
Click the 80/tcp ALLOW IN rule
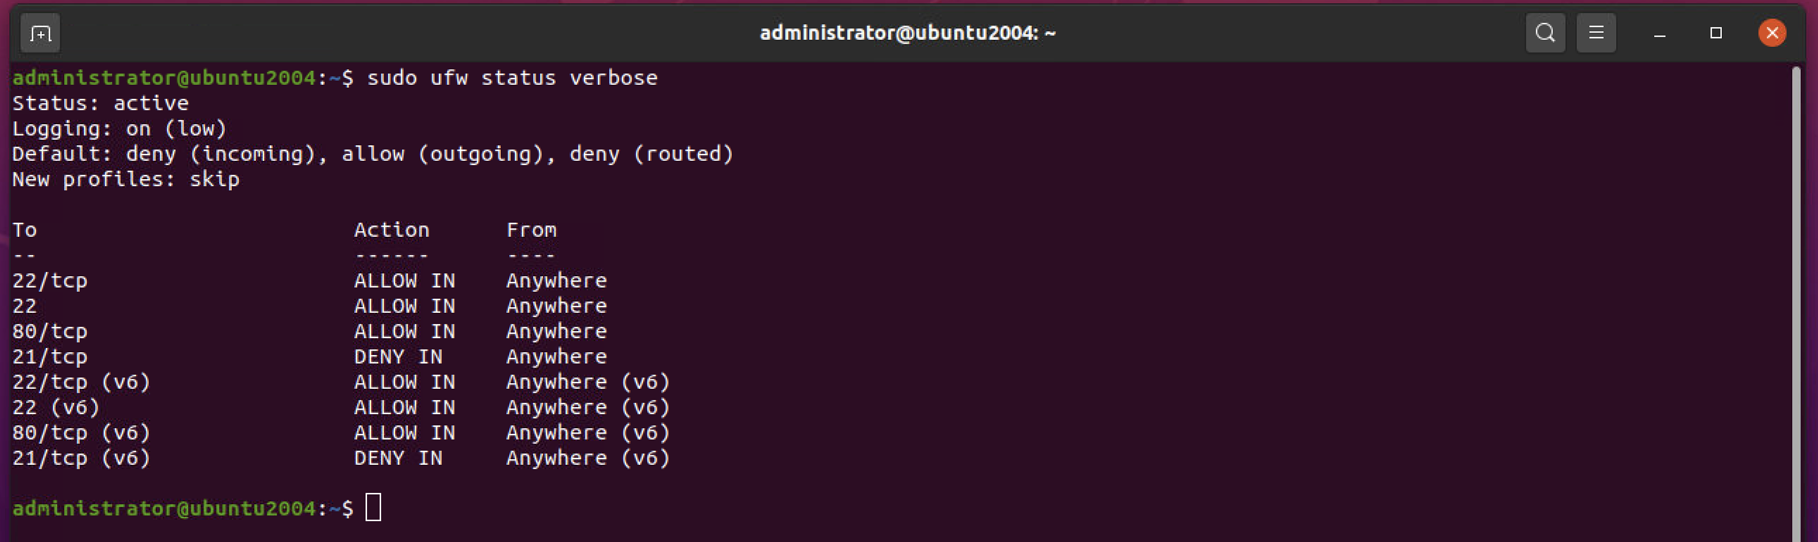tap(310, 331)
